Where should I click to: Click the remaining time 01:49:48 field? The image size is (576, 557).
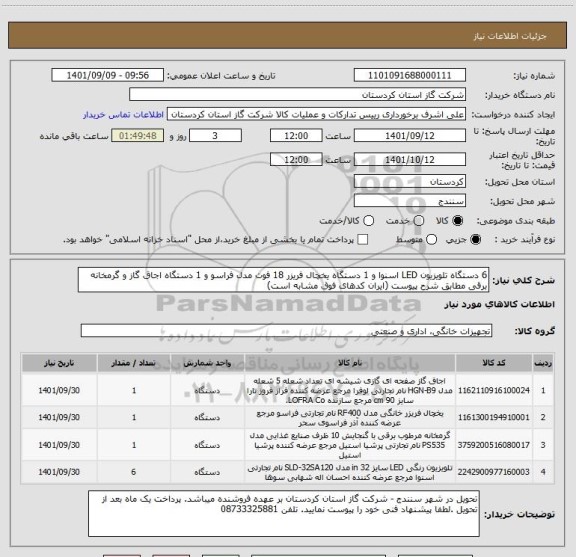[138, 136]
